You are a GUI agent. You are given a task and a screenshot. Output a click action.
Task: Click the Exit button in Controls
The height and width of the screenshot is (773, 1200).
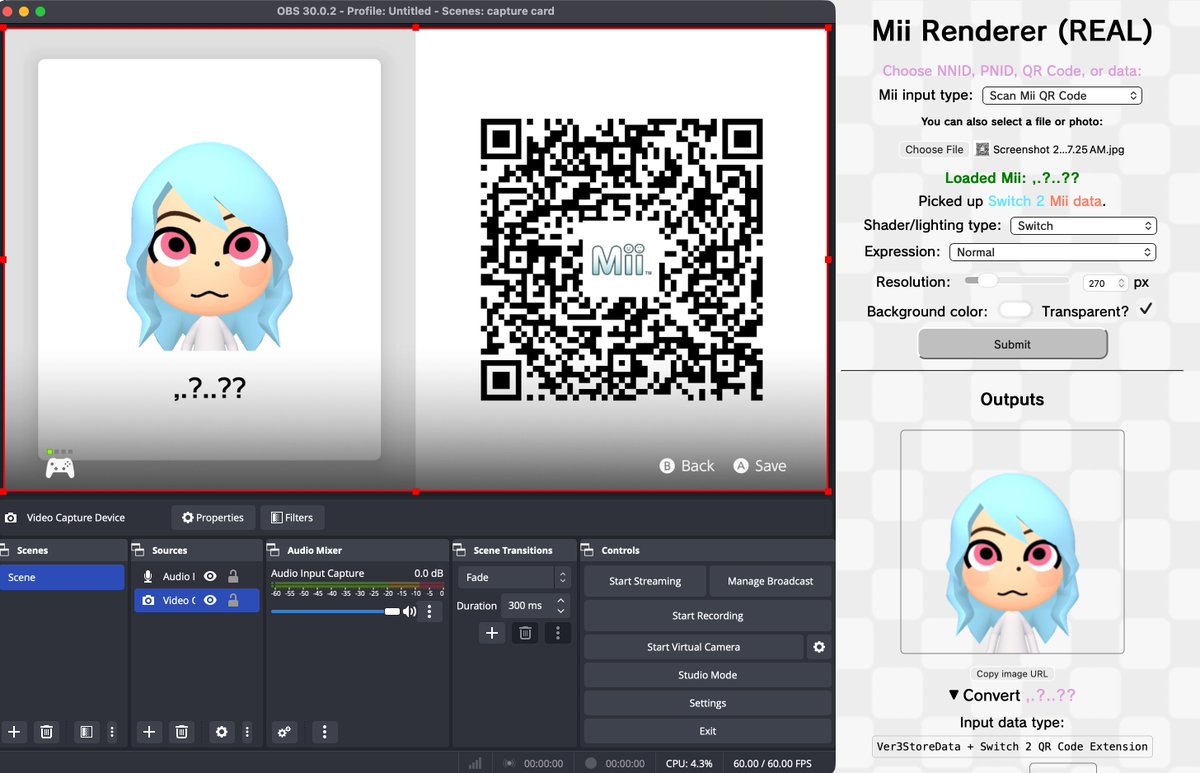707,731
